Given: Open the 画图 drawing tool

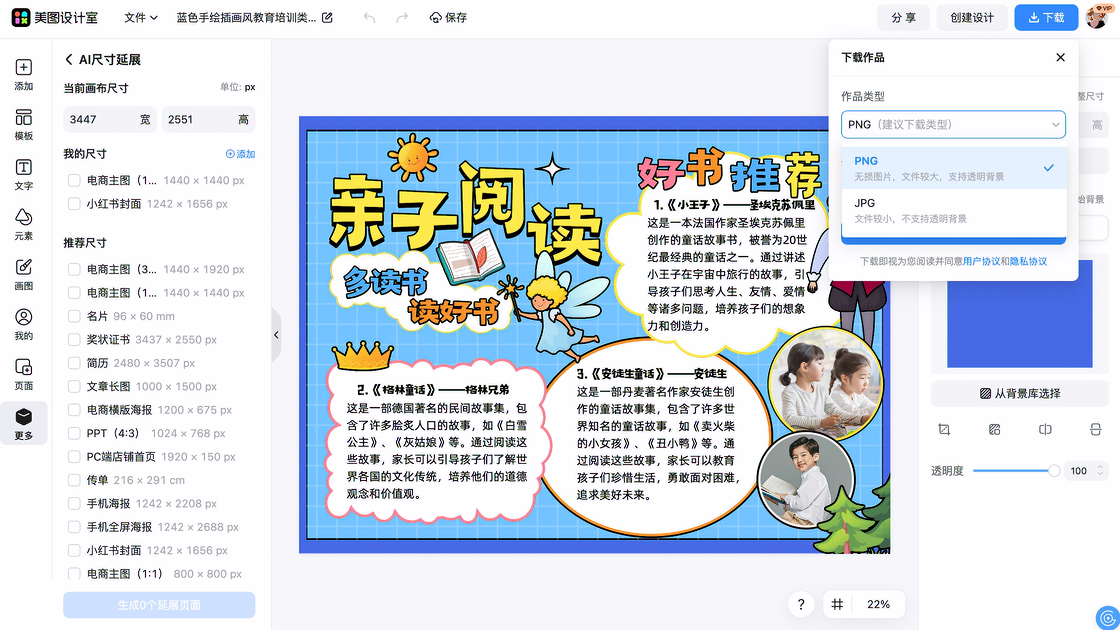Looking at the screenshot, I should coord(24,275).
